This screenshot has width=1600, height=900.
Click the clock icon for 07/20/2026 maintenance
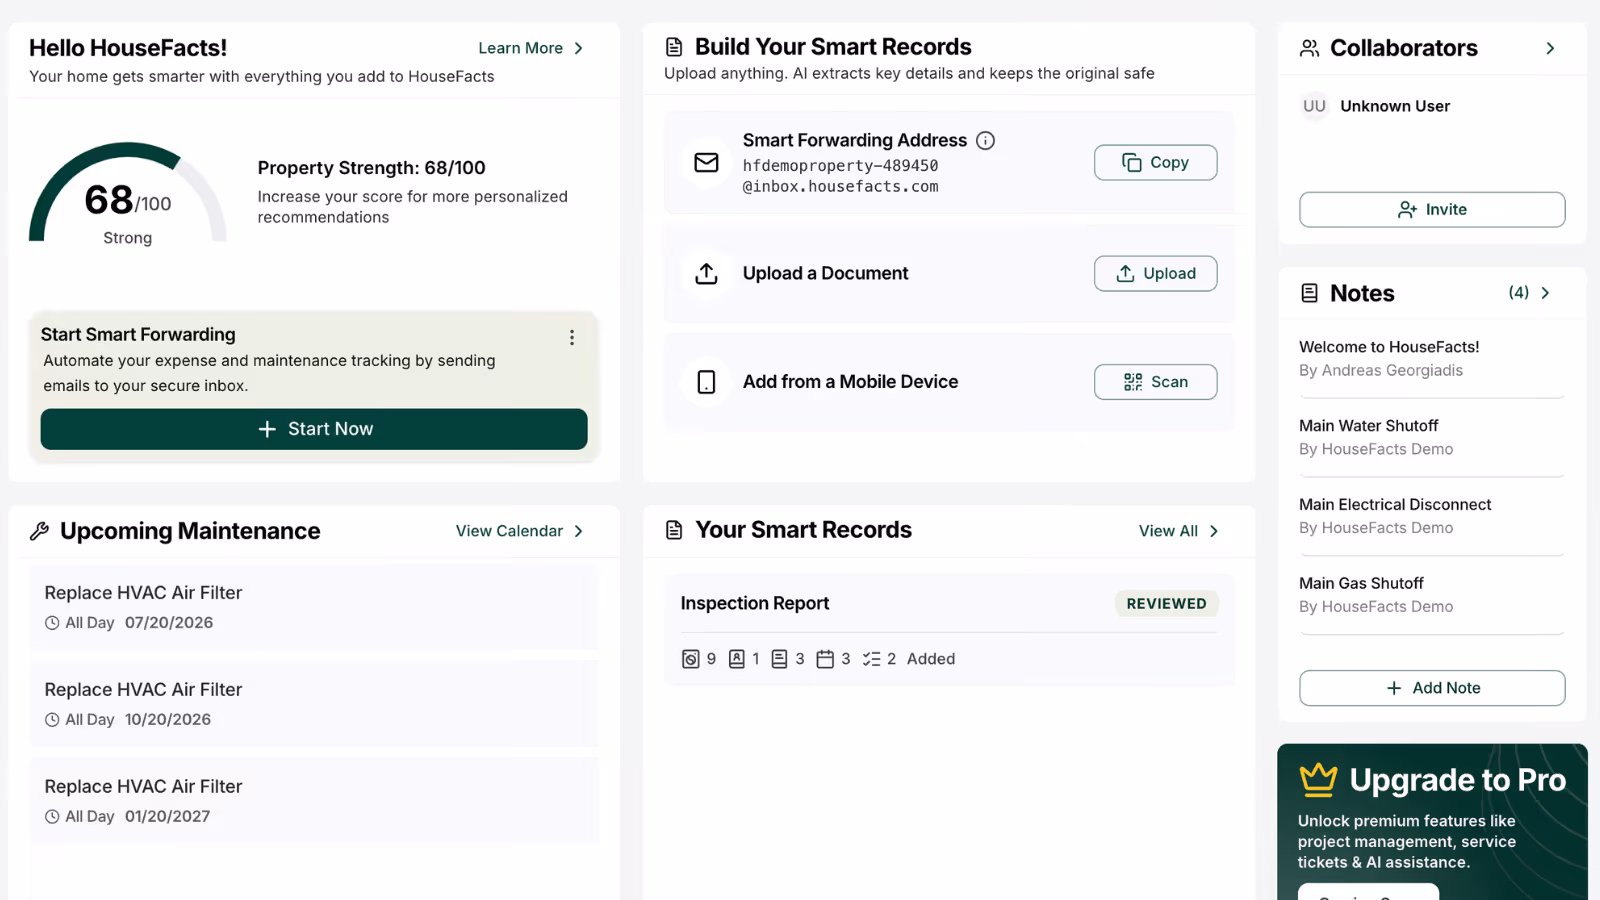coord(52,623)
